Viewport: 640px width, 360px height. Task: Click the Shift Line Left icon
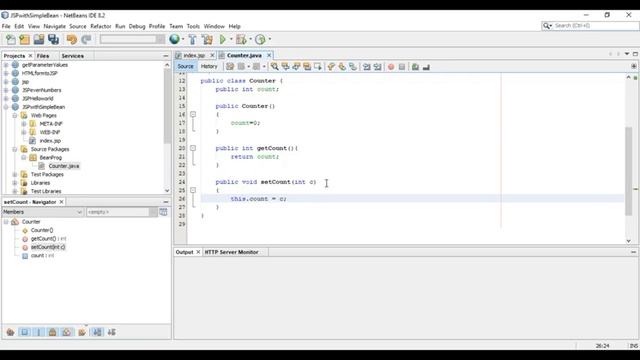[x=367, y=67]
